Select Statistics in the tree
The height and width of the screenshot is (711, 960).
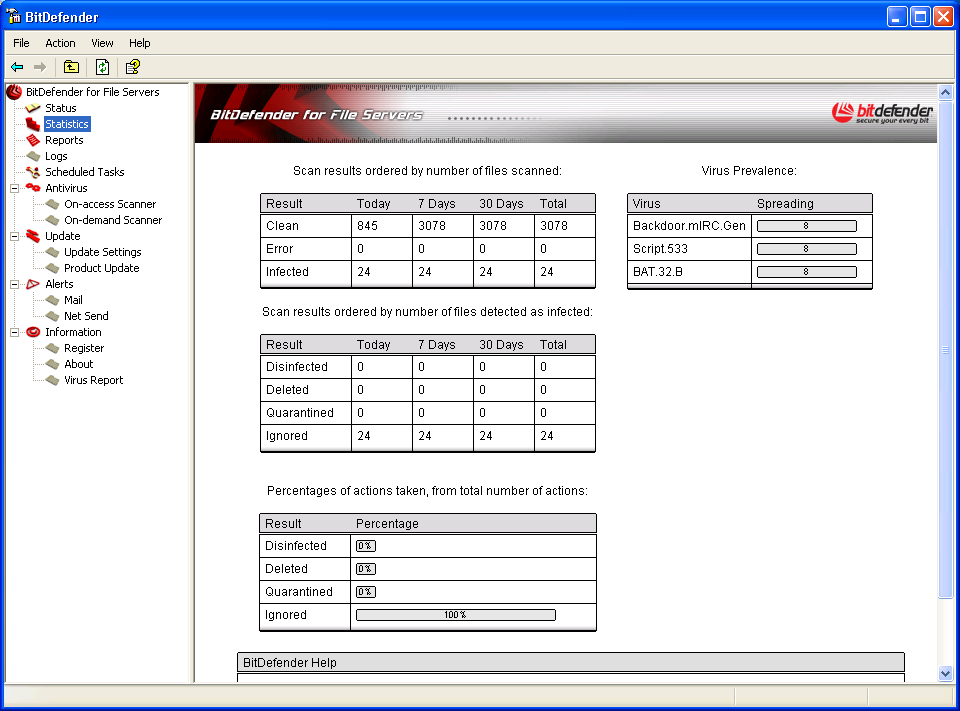tap(67, 124)
